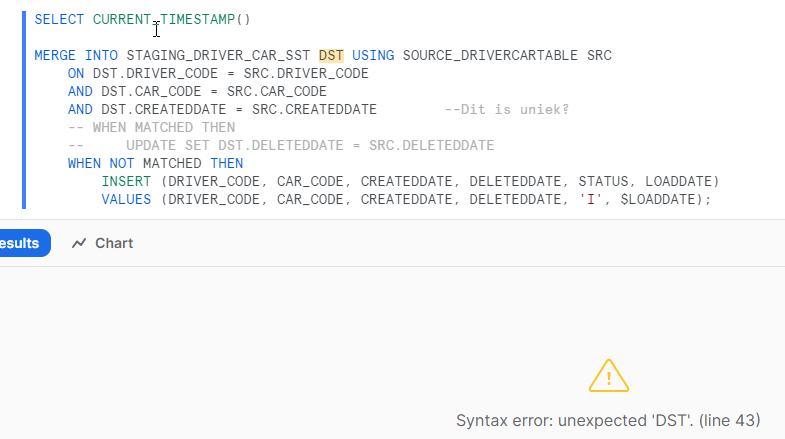Click the WHEN NOT MATCHED THEN line

155,164
